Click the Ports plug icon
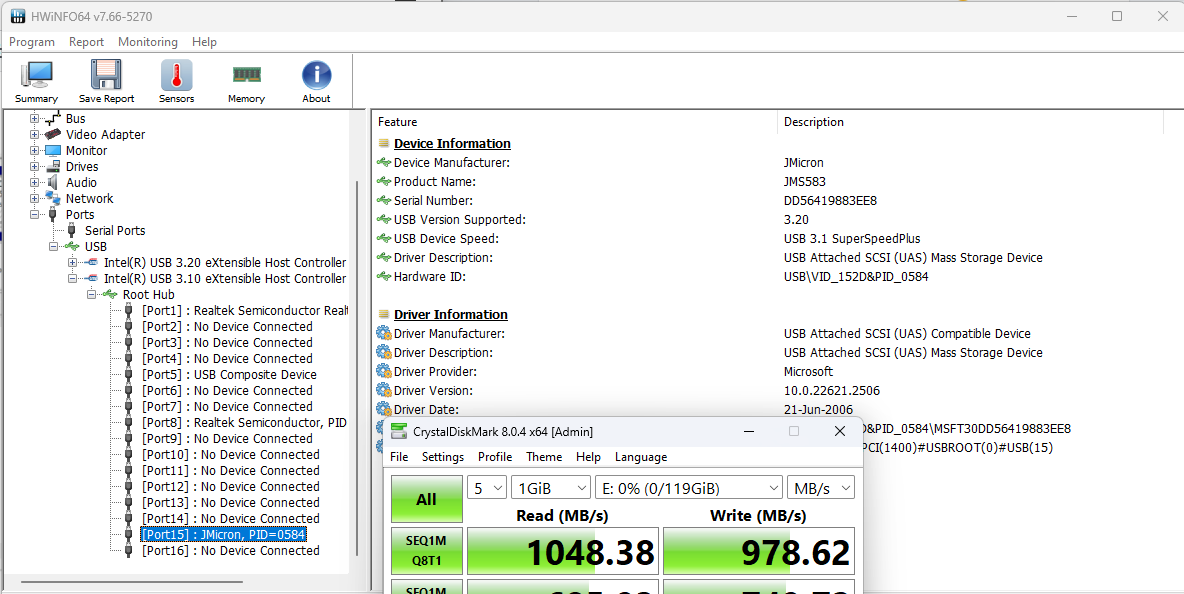 pos(52,214)
